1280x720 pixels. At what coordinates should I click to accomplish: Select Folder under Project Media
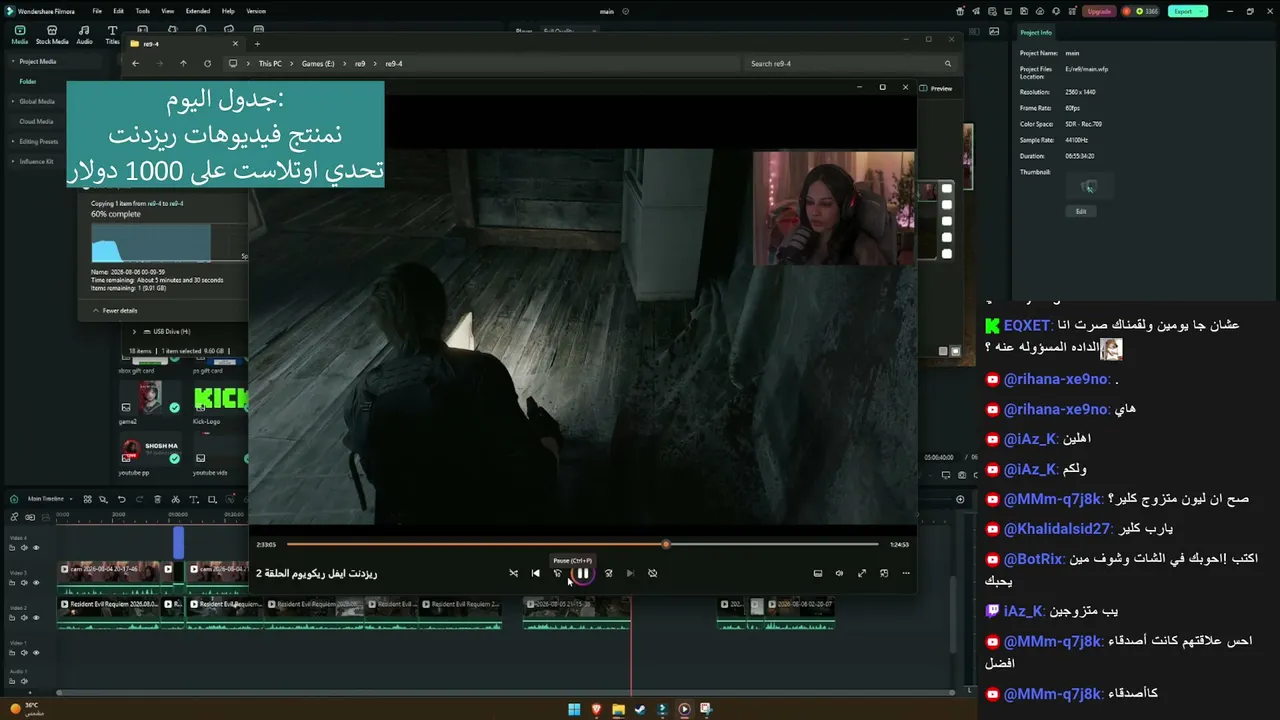(x=28, y=81)
